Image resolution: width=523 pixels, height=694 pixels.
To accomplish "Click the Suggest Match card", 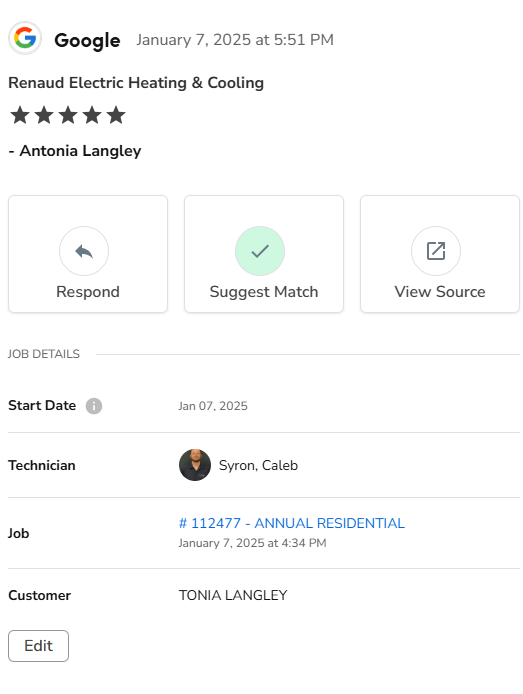I will click(264, 254).
